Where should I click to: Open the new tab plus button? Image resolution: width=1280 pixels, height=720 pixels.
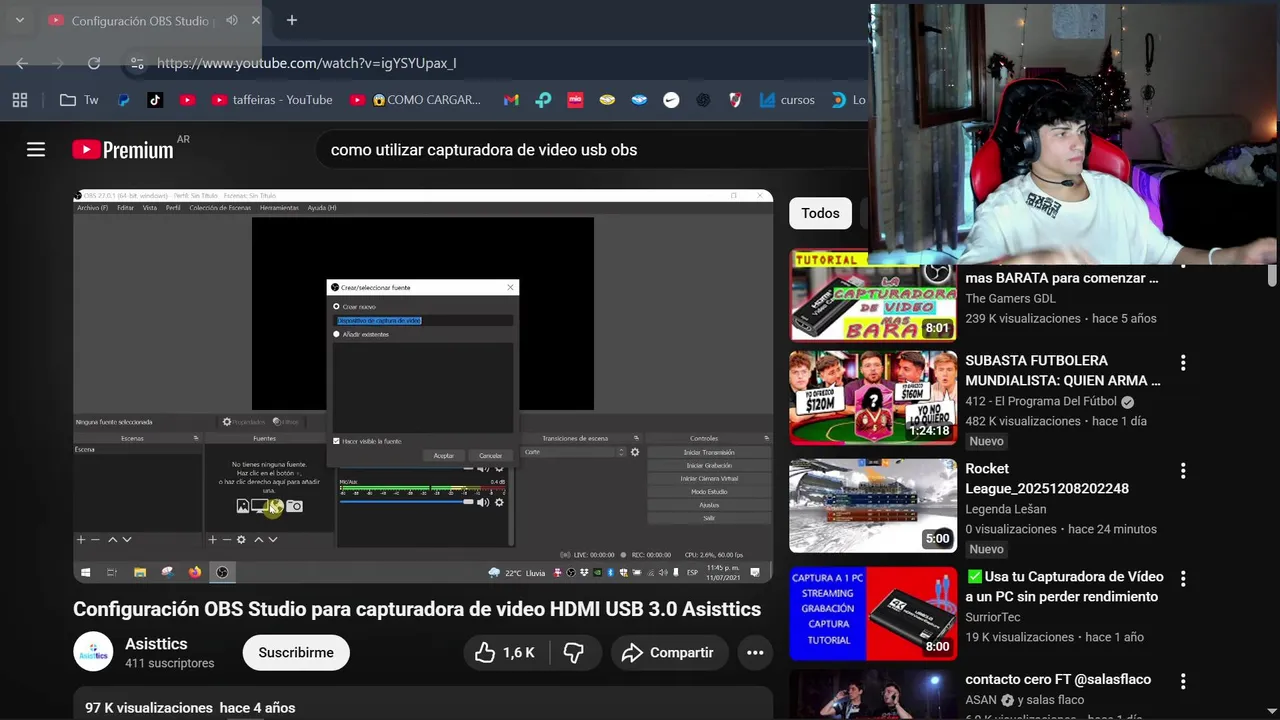pos(291,20)
